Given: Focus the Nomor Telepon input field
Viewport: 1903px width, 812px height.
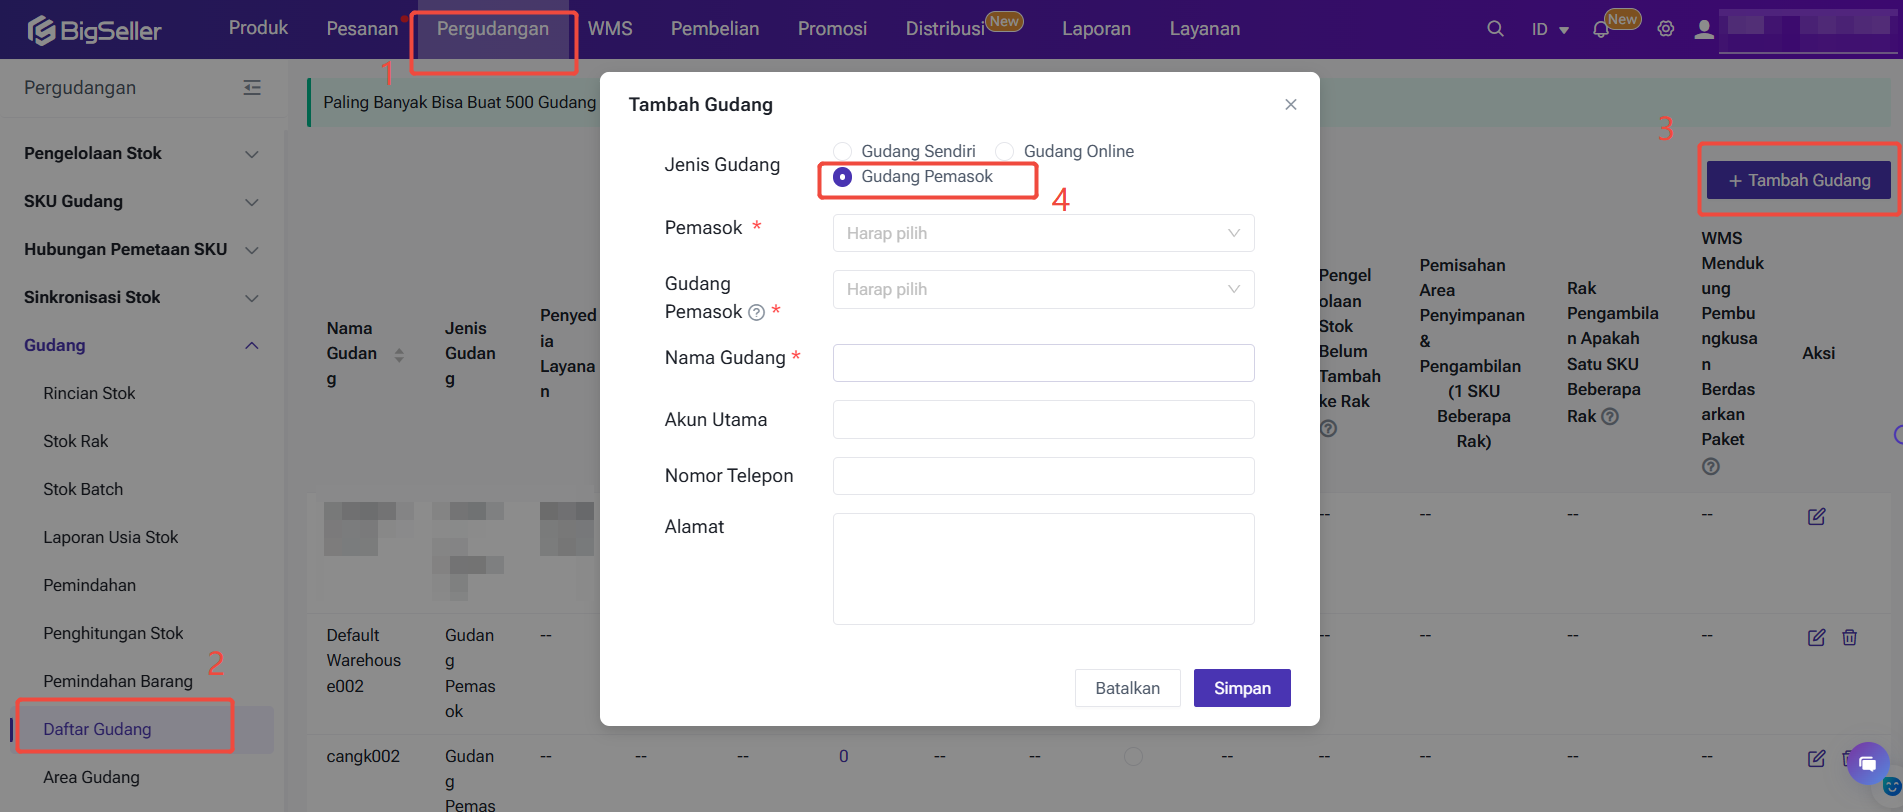Looking at the screenshot, I should coord(1043,476).
